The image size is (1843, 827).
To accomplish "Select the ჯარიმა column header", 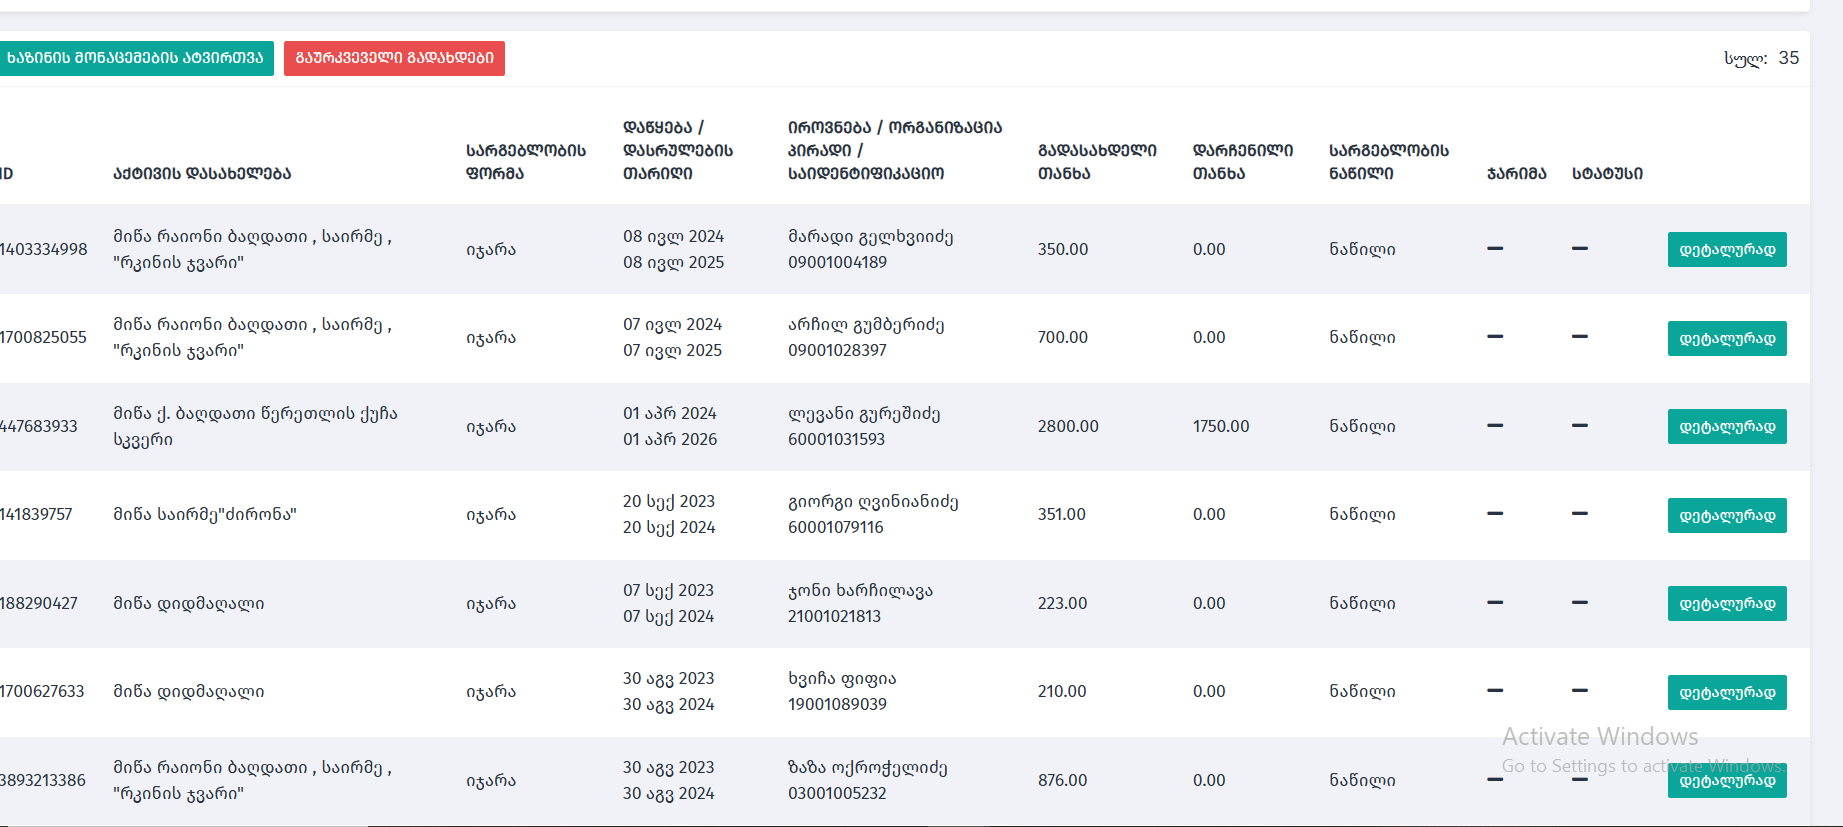I will pyautogui.click(x=1516, y=173).
